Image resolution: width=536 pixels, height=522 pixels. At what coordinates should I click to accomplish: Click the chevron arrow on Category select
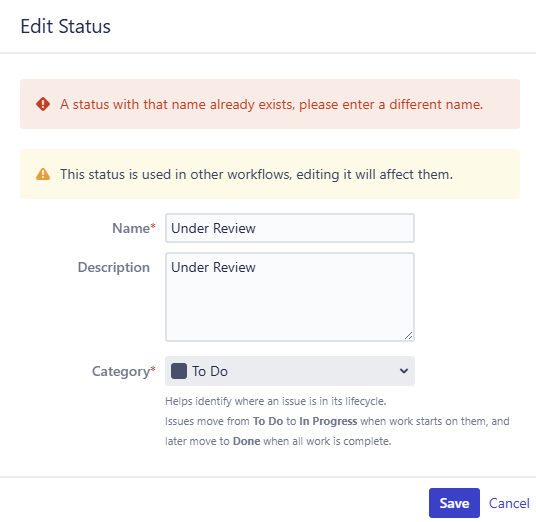(x=404, y=371)
